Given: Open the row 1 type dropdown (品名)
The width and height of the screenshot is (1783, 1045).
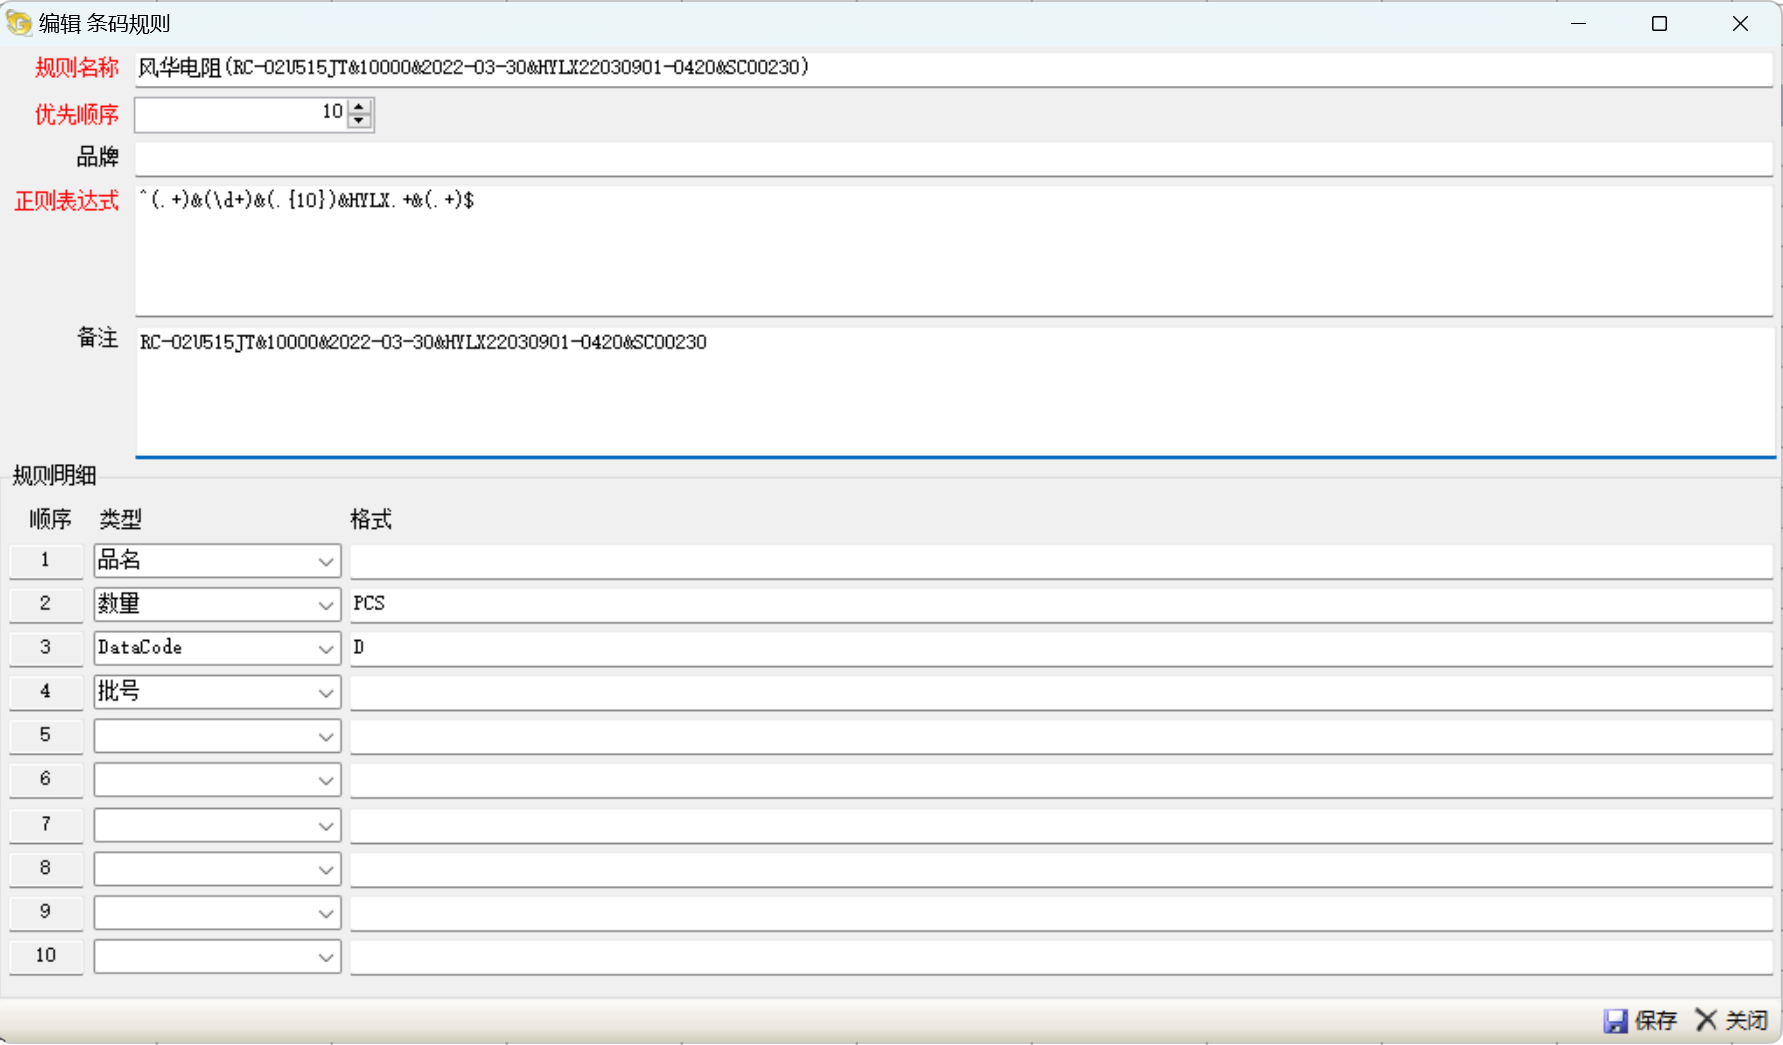Looking at the screenshot, I should coord(325,561).
